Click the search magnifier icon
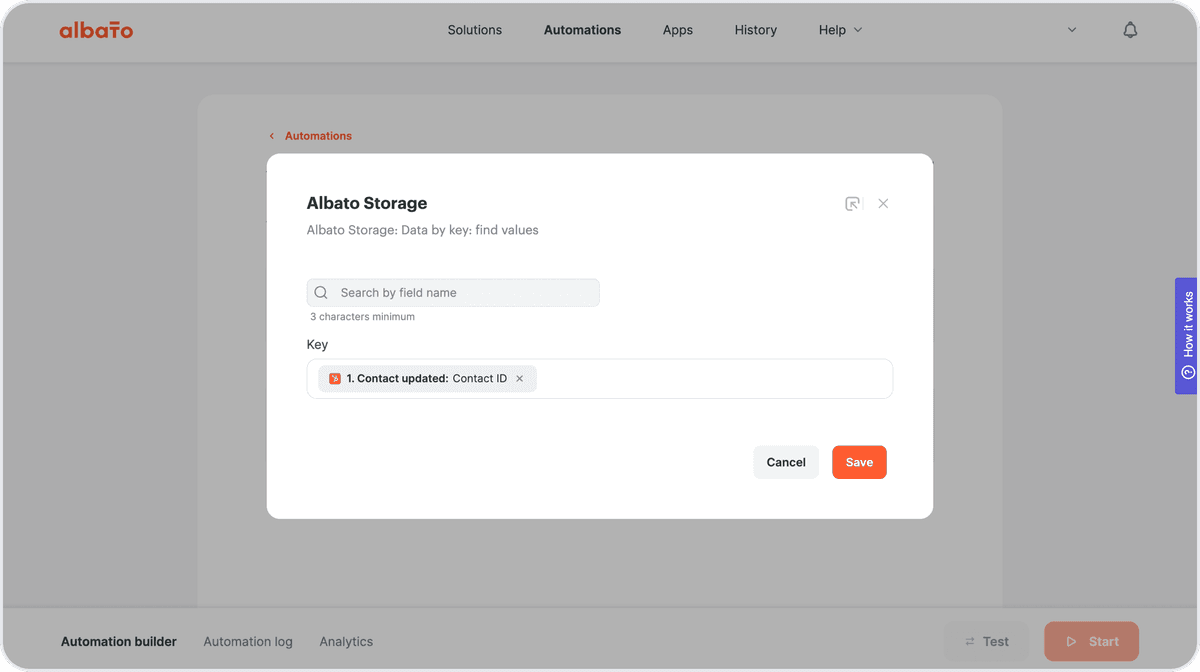 point(321,293)
